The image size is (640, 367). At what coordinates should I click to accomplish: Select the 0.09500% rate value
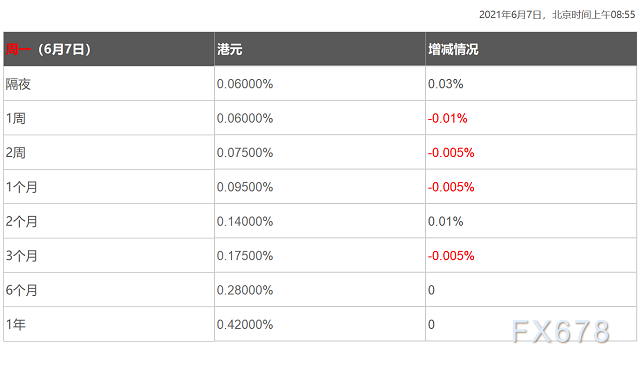click(x=245, y=187)
